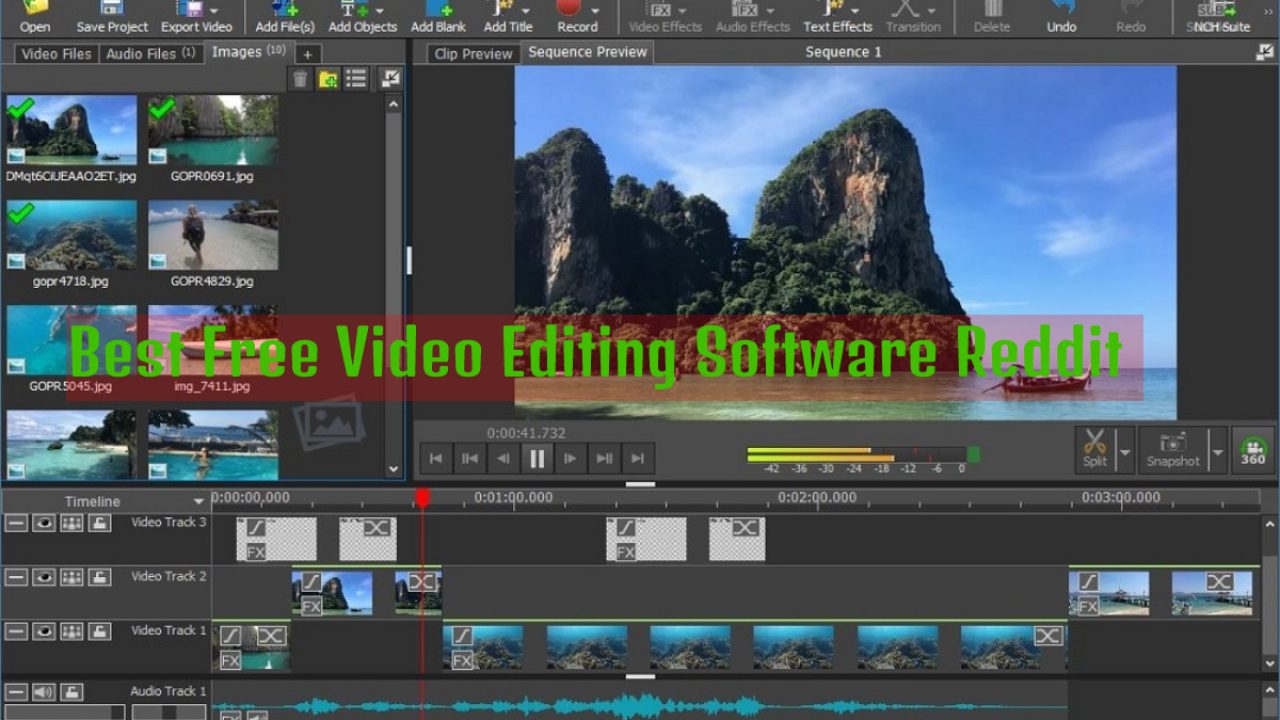The image size is (1280, 720).
Task: Lock Audio Track 1
Action: (x=72, y=692)
